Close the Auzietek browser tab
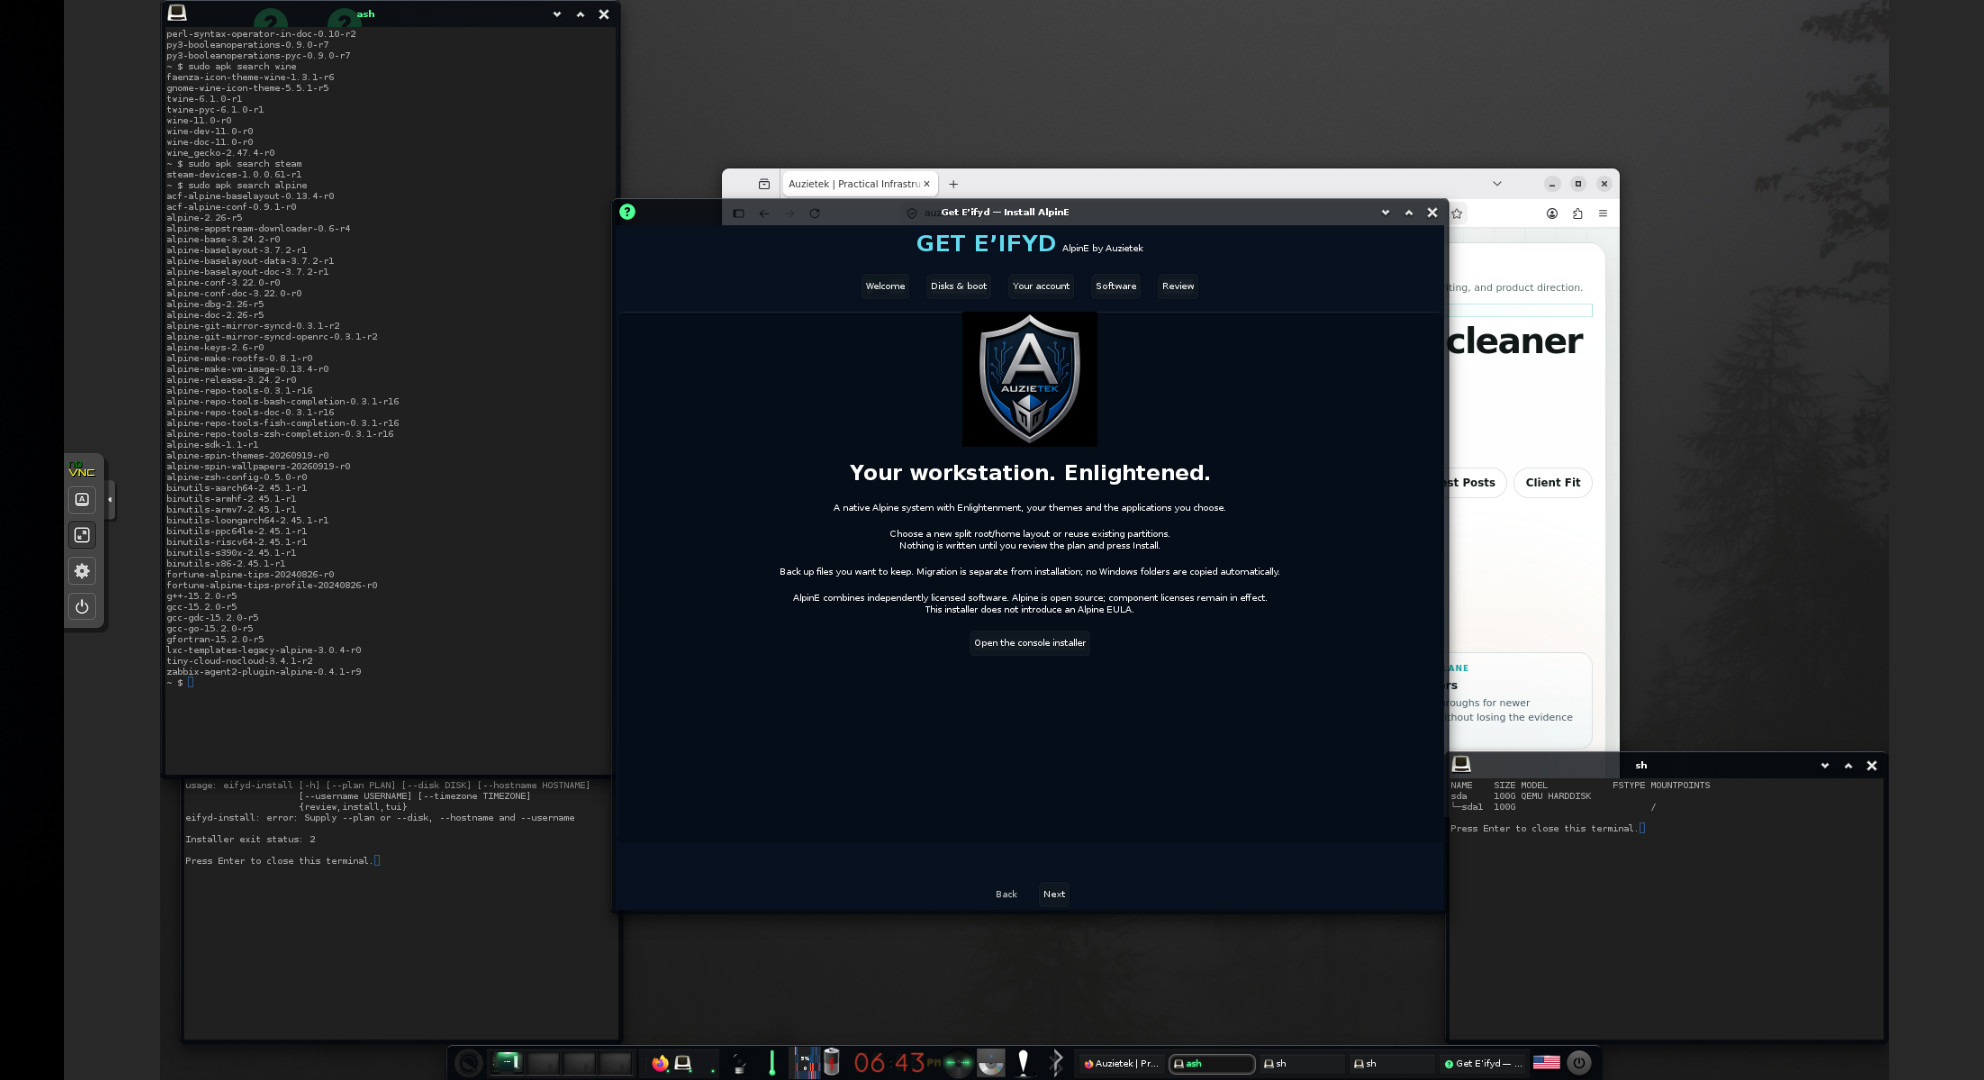 pos(927,184)
